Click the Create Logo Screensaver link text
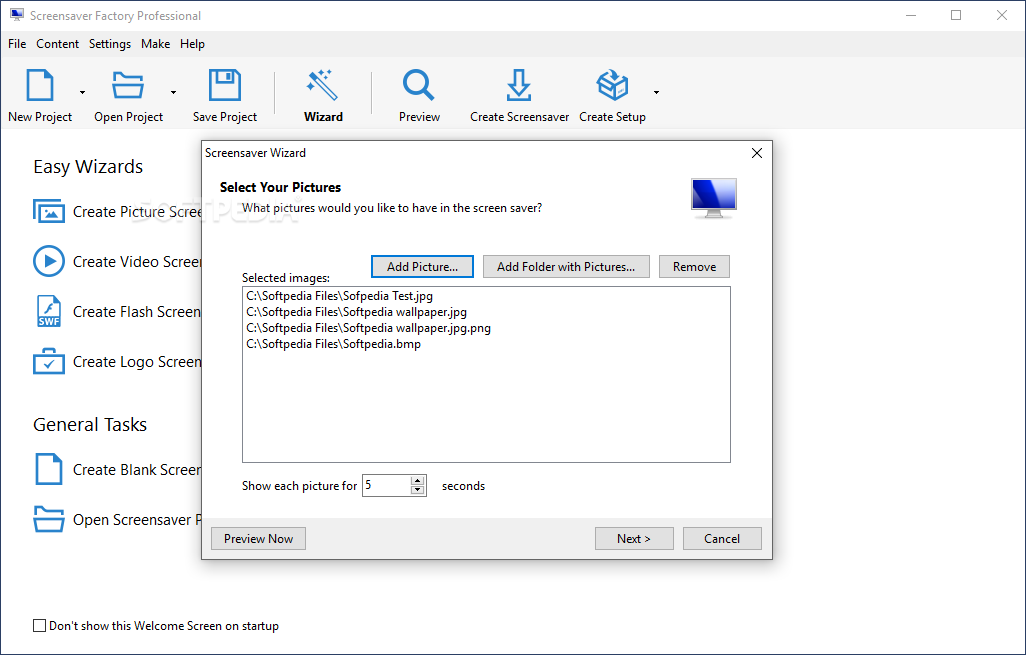The image size is (1026, 655). [137, 362]
